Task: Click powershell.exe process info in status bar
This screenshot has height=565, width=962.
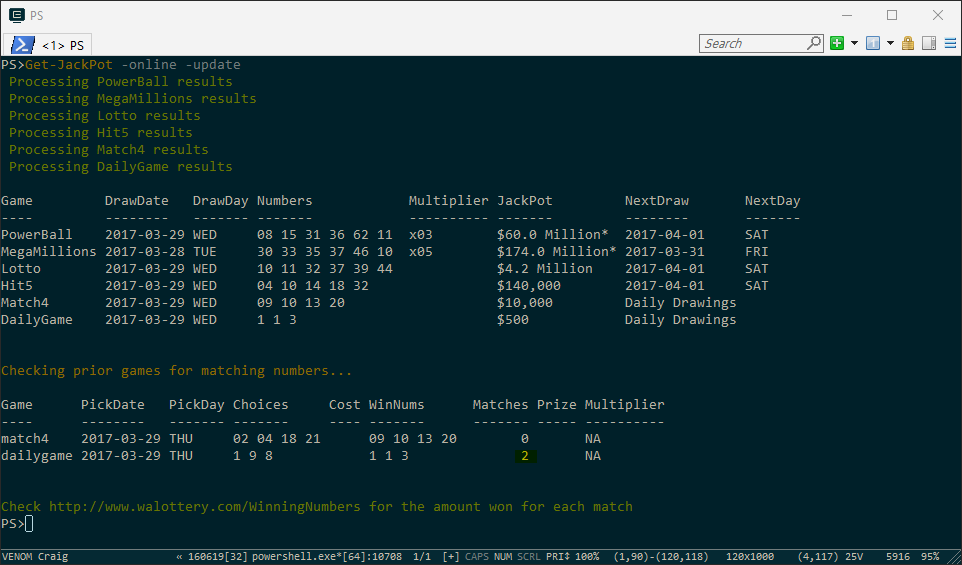Action: pos(326,557)
